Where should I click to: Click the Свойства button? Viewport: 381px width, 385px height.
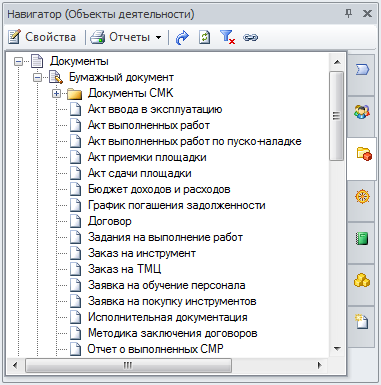click(x=42, y=37)
